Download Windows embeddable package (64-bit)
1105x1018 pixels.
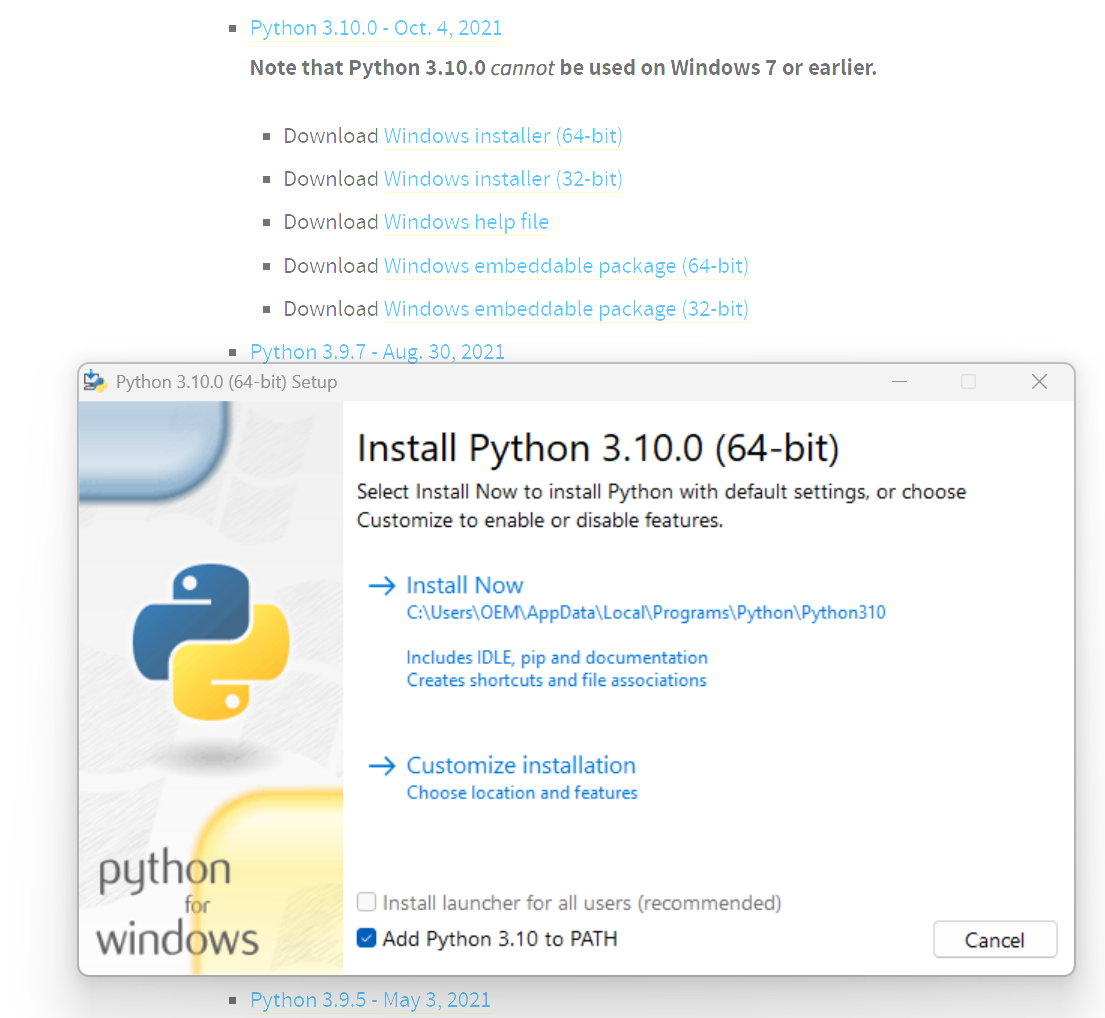tap(566, 266)
